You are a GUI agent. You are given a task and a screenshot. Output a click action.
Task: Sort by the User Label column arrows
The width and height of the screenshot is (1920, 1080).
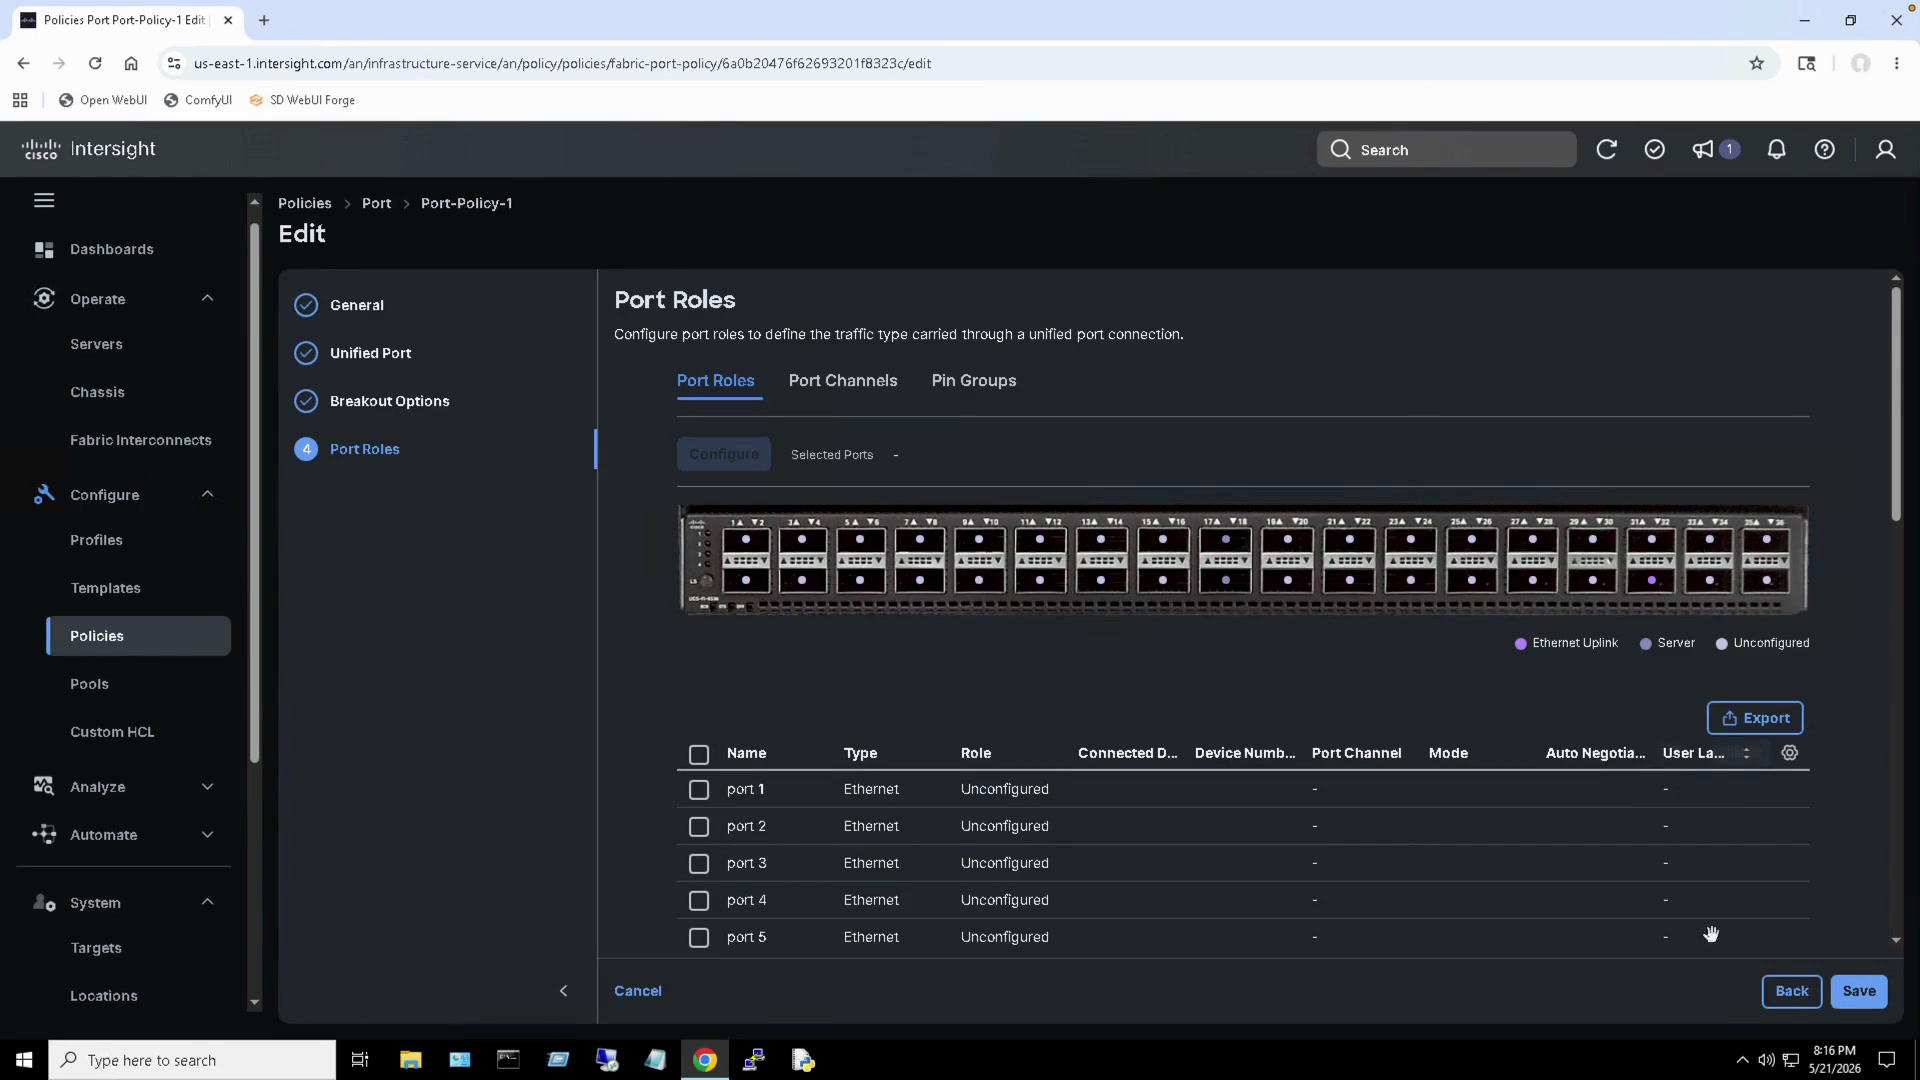point(1746,753)
